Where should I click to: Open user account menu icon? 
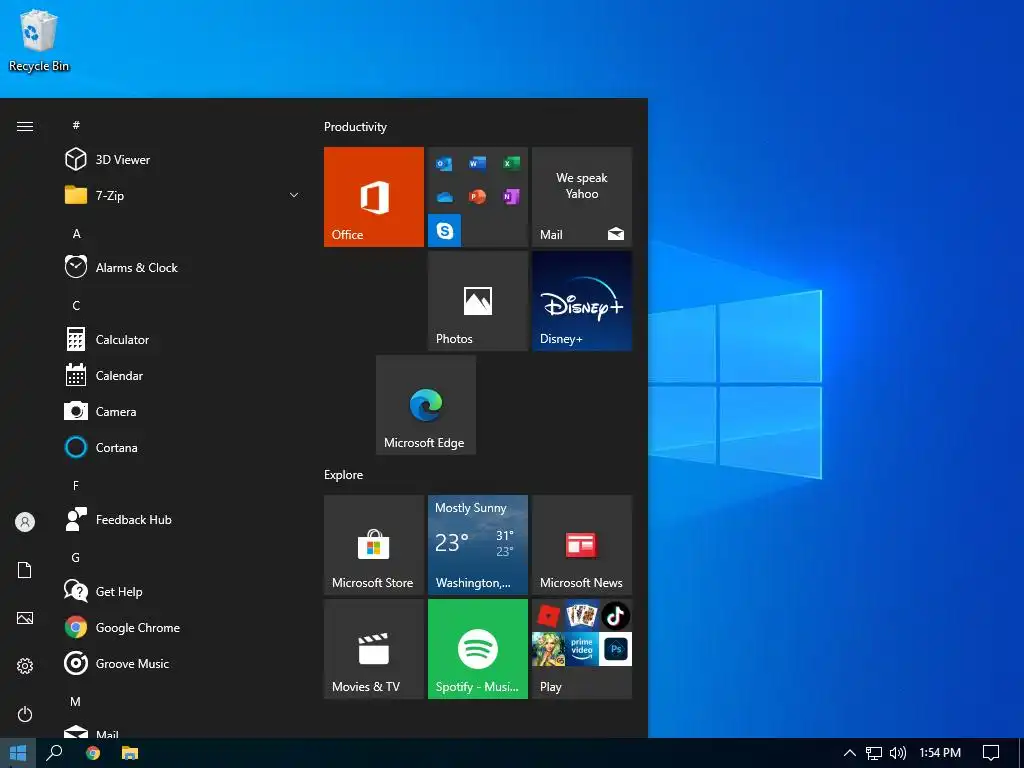(x=25, y=522)
